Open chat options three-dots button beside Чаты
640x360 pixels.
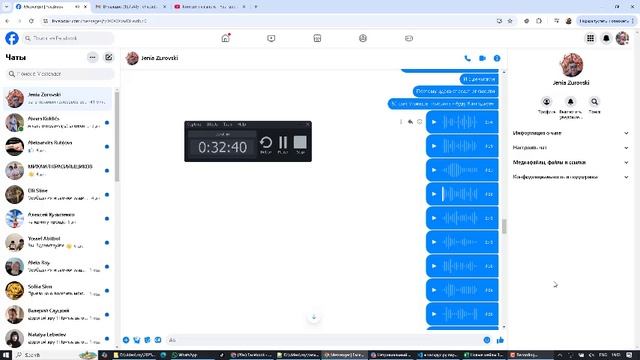click(x=93, y=58)
